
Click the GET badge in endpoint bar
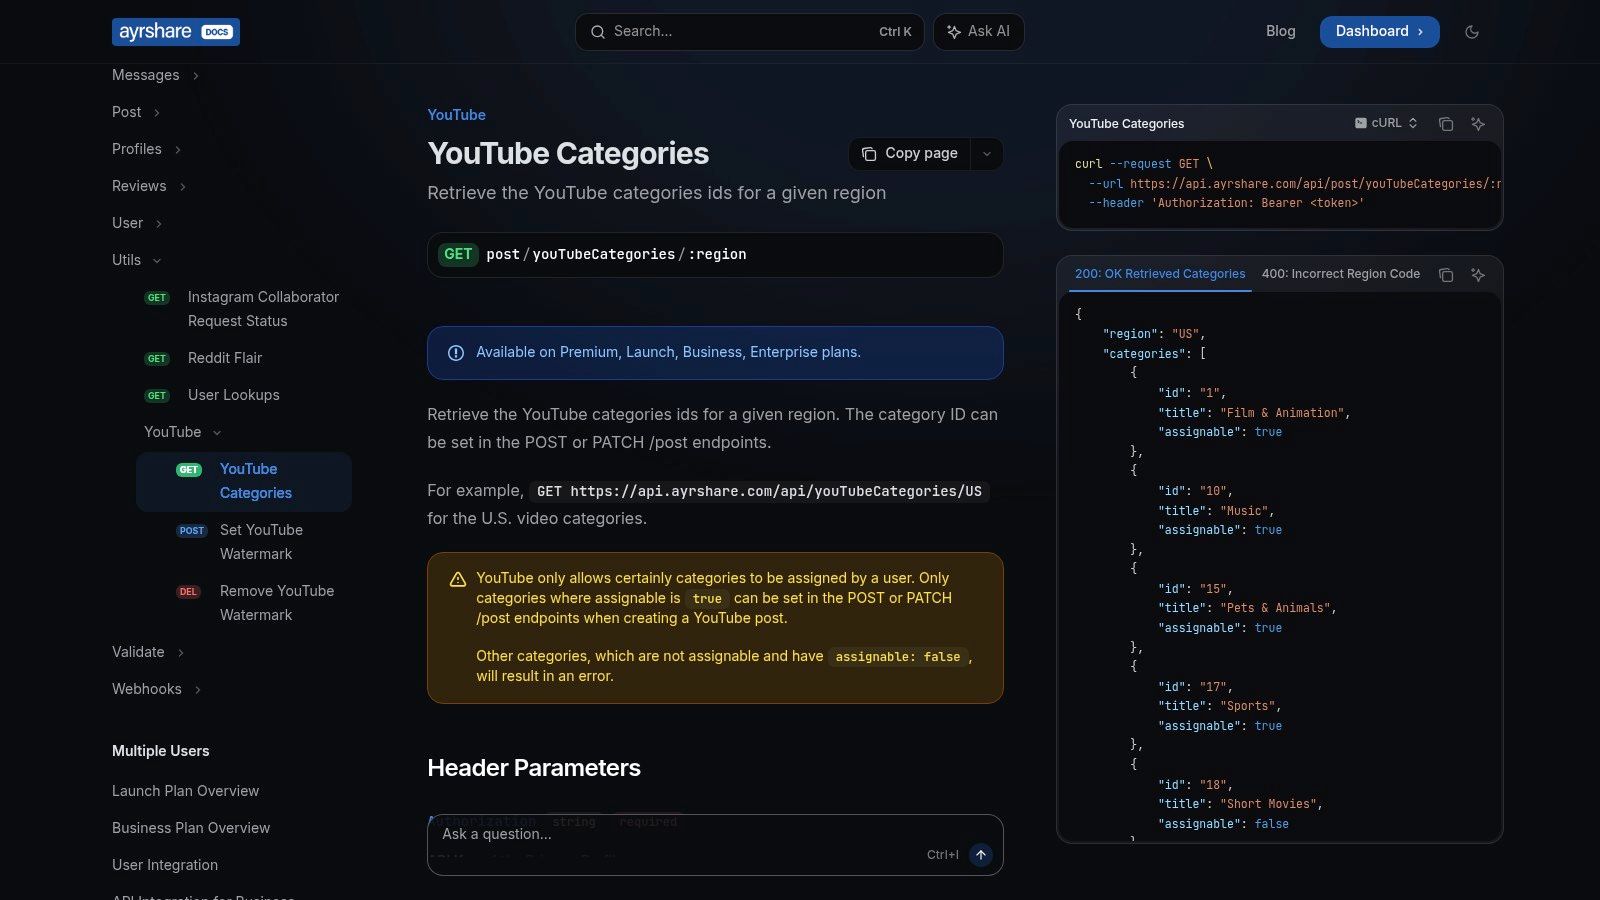[458, 254]
